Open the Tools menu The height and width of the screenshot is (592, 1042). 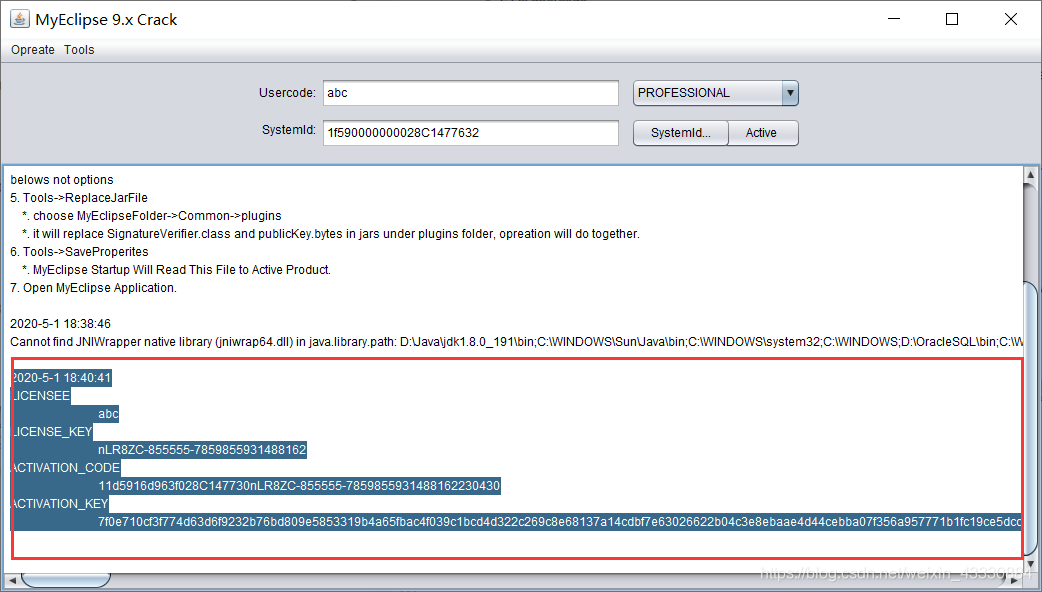[x=79, y=50]
